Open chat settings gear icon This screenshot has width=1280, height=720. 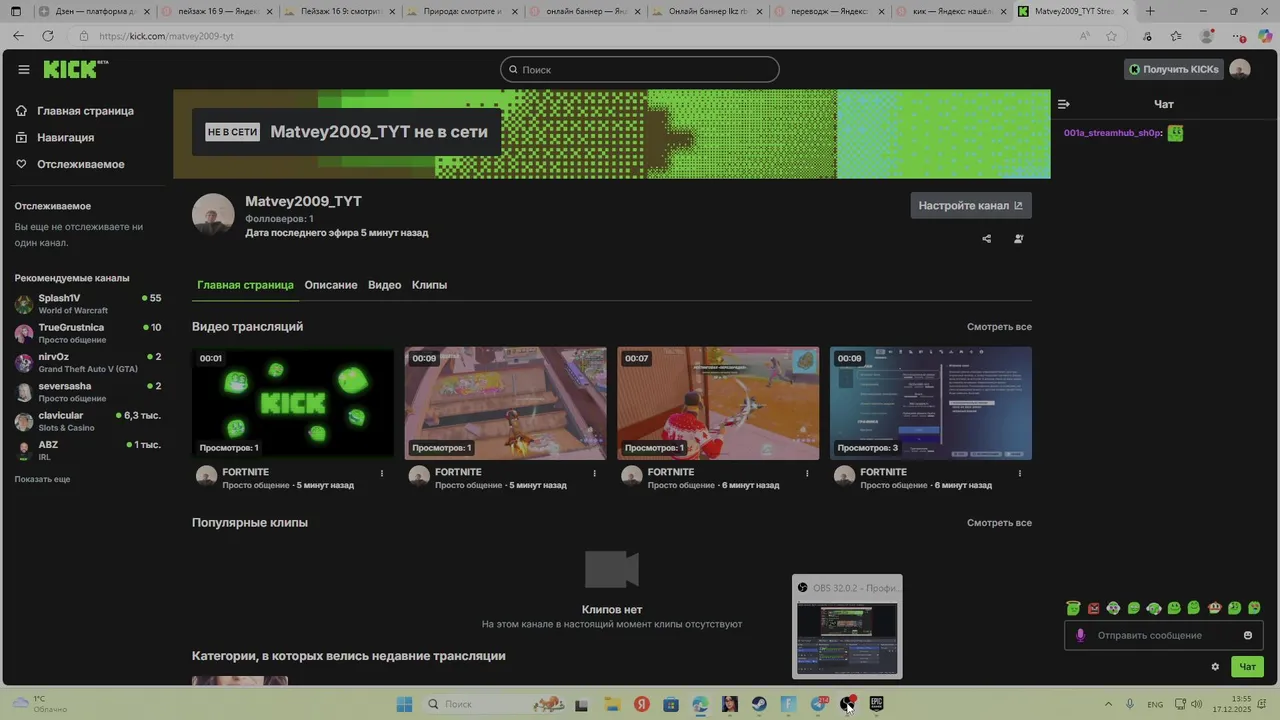(1216, 667)
